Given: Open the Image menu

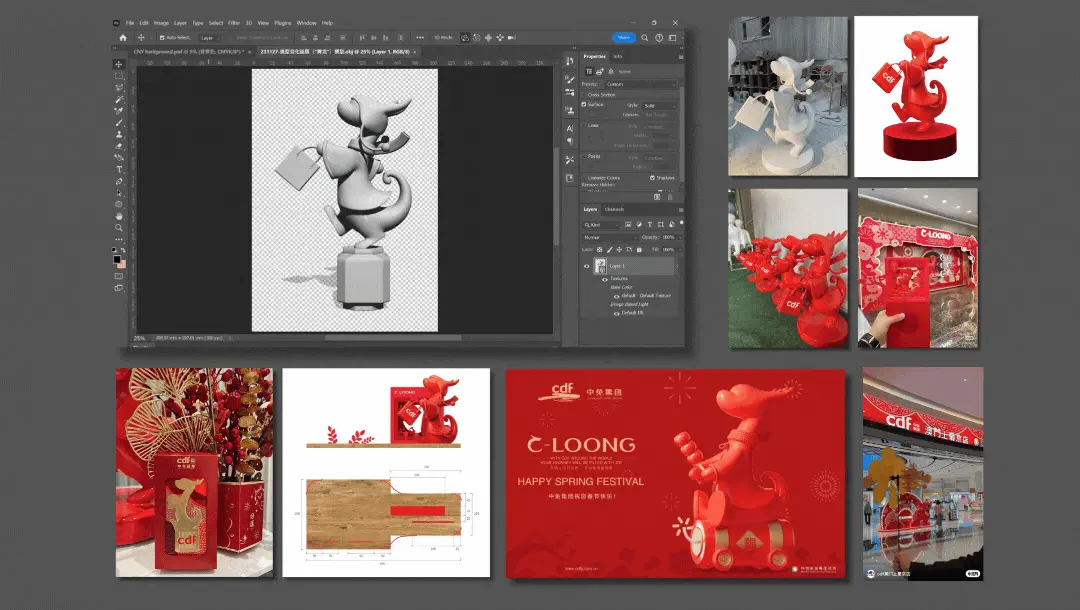Looking at the screenshot, I should click(x=161, y=23).
